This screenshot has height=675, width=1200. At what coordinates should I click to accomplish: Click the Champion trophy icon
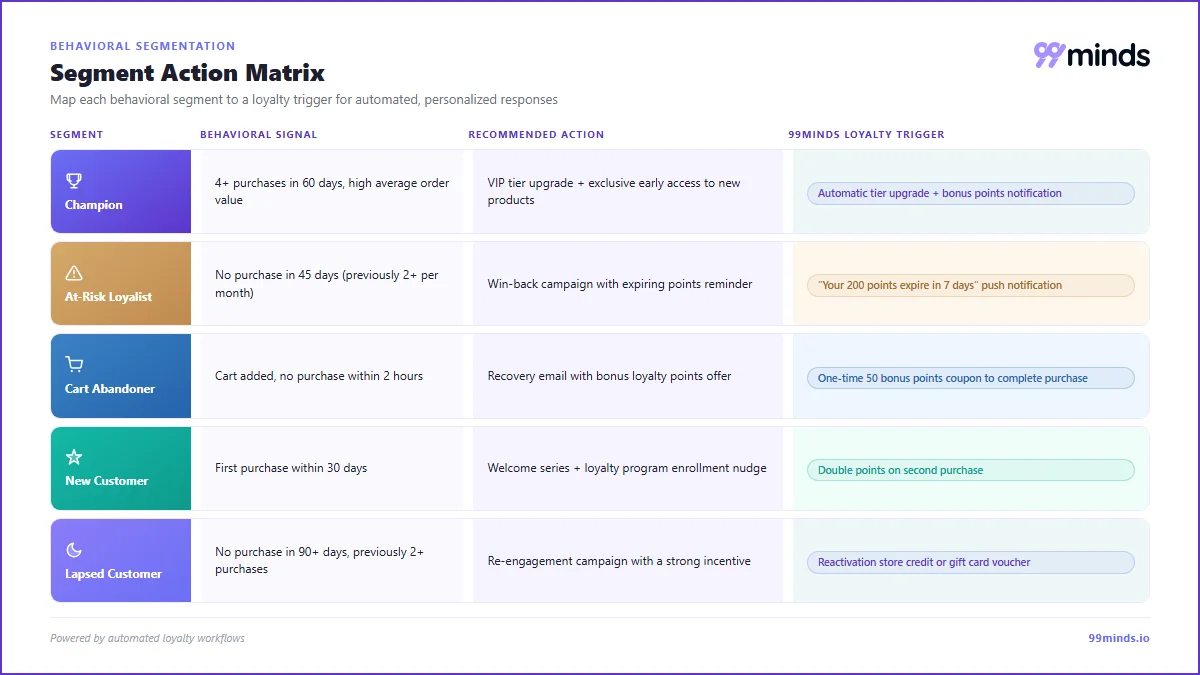click(73, 181)
